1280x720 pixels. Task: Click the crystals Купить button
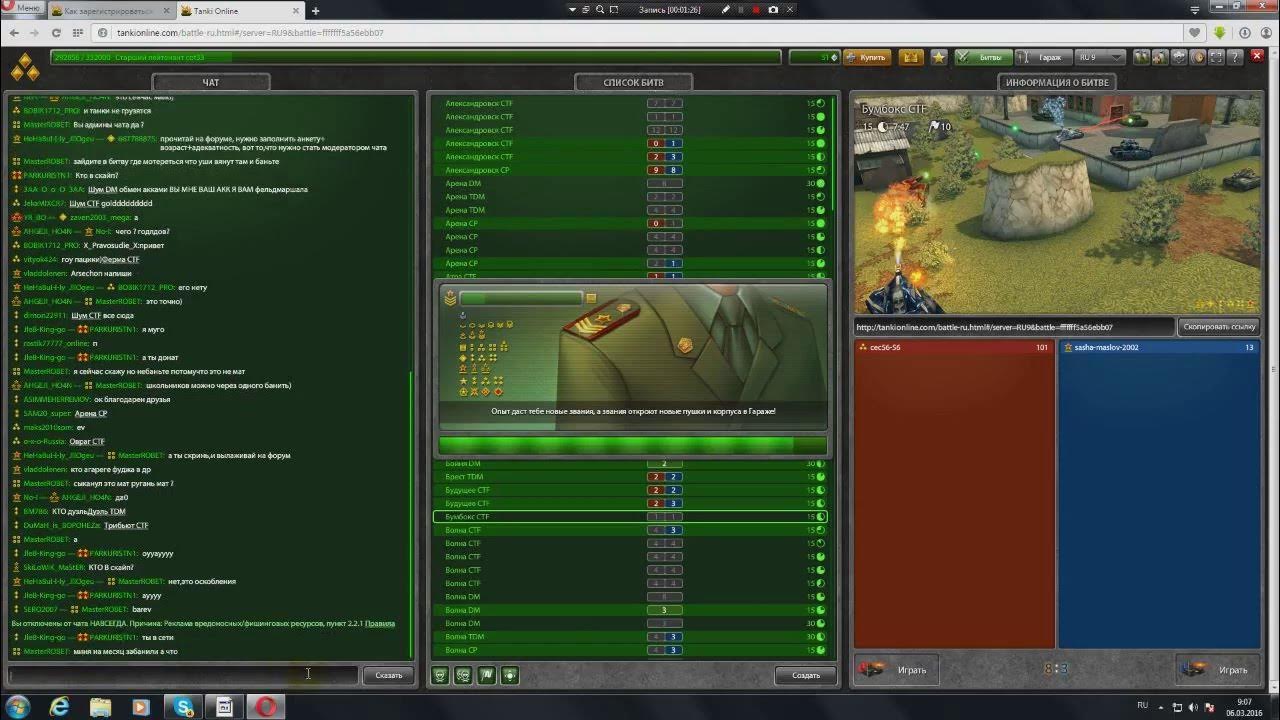point(867,57)
